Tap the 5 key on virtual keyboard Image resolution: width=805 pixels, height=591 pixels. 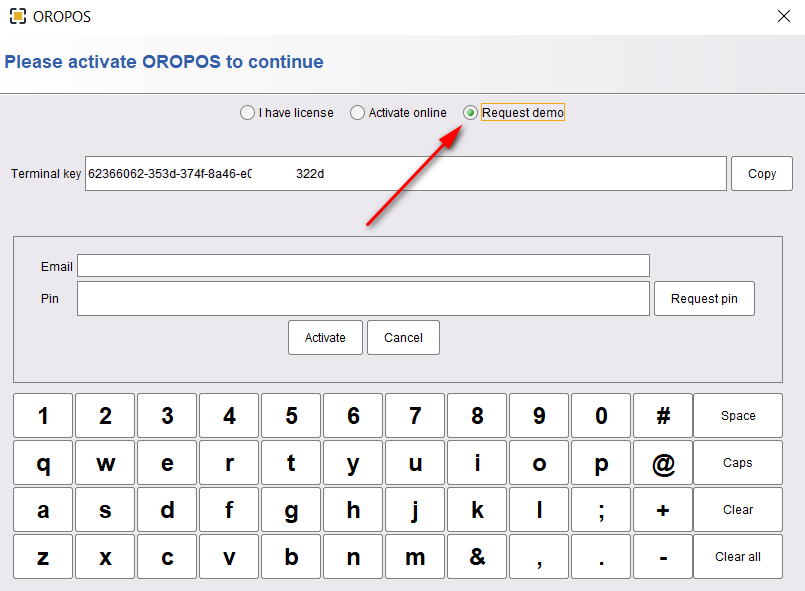pos(291,415)
